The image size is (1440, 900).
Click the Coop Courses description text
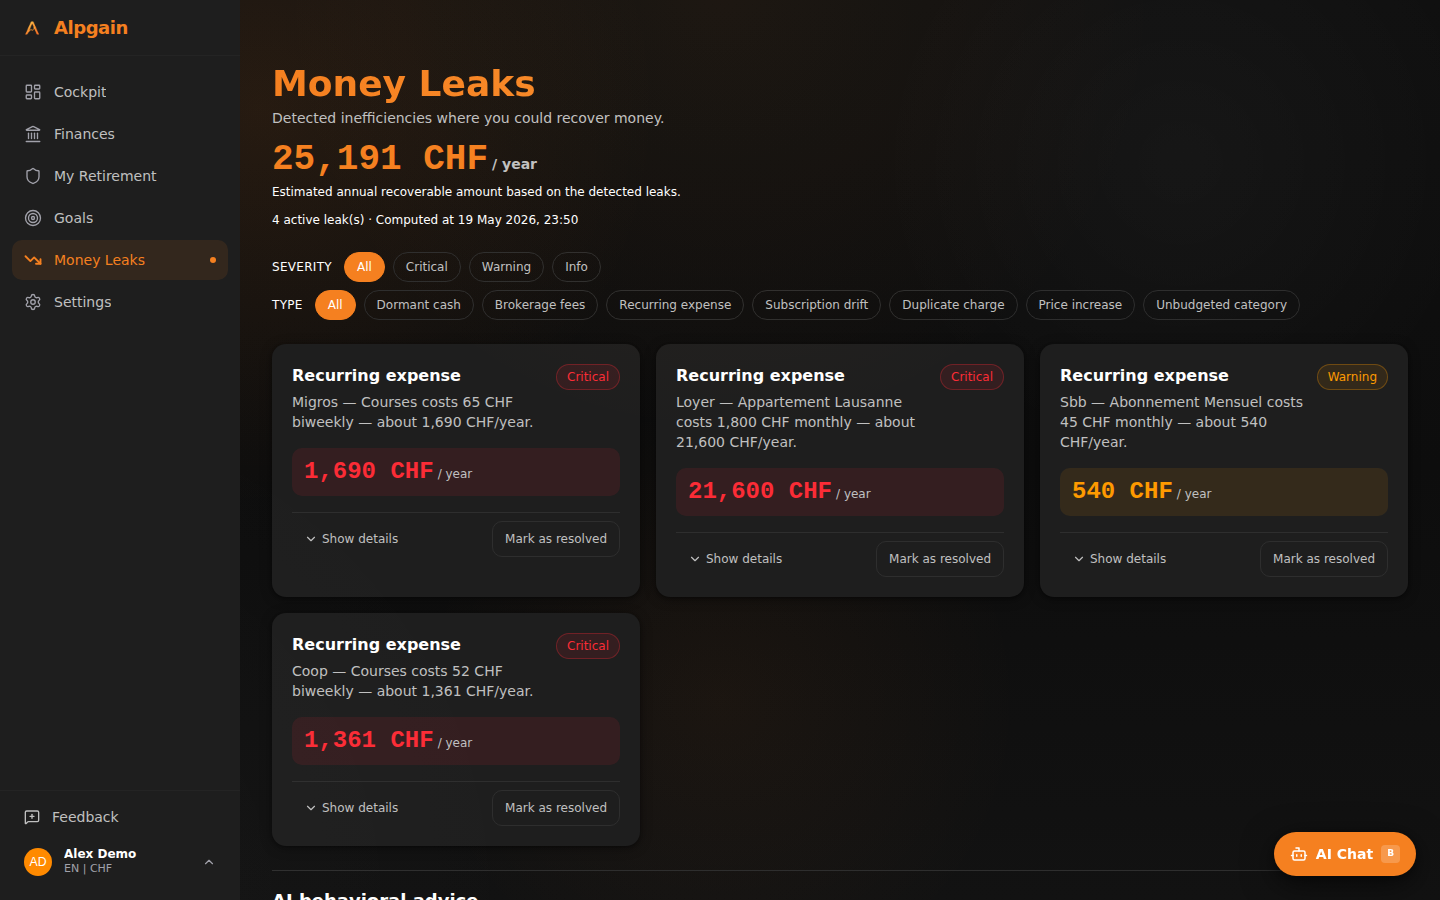412,681
